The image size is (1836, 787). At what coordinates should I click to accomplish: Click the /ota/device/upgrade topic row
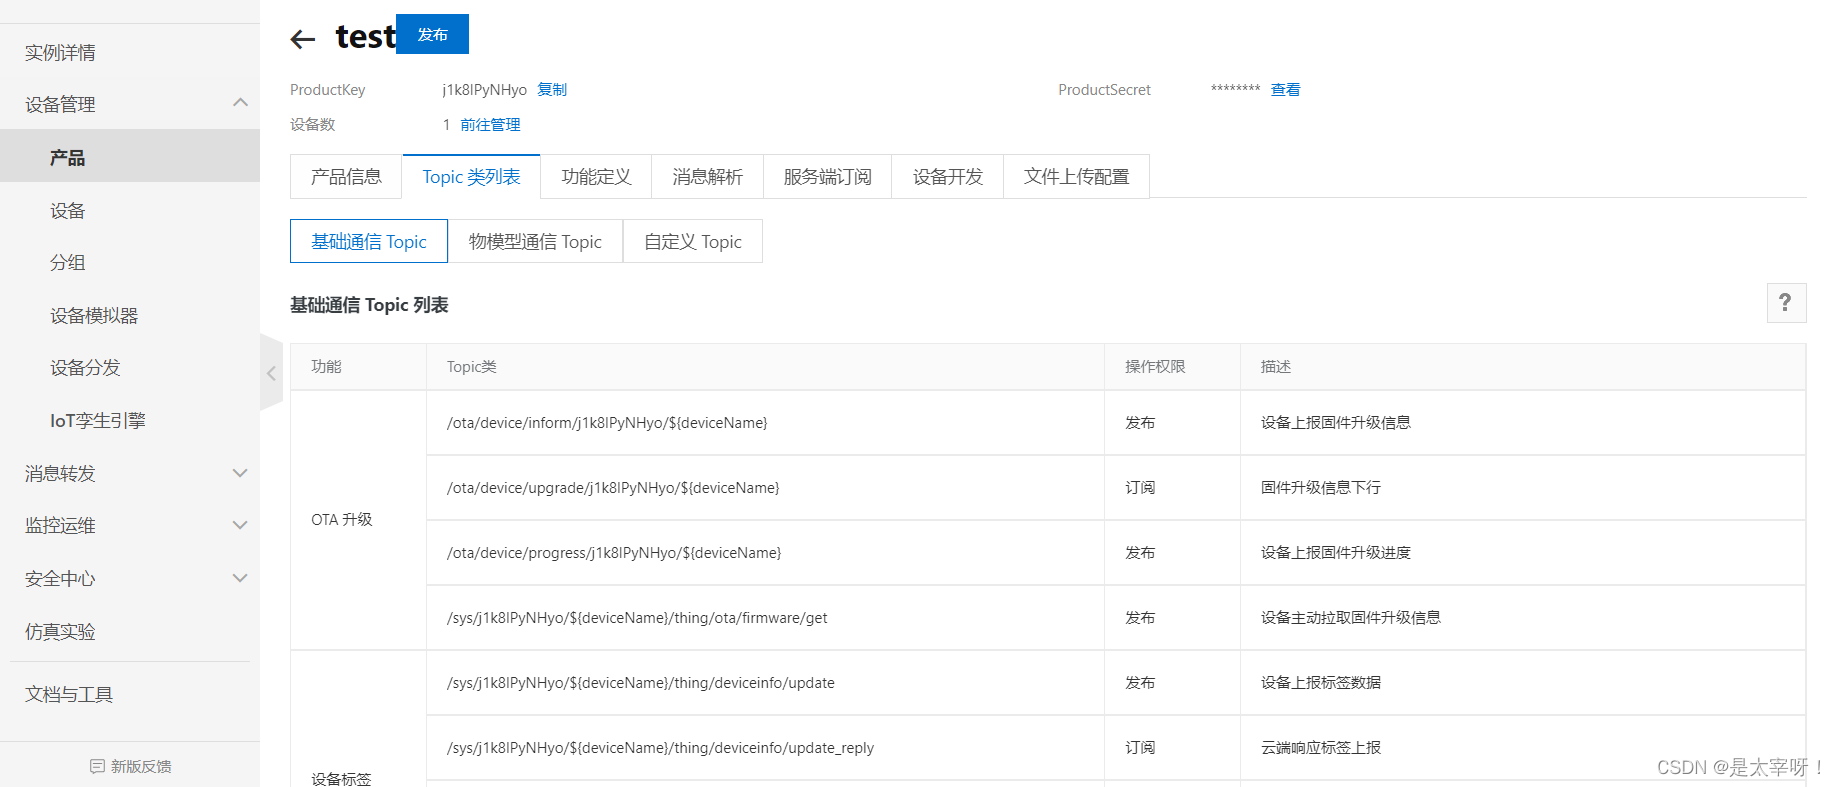coord(613,488)
